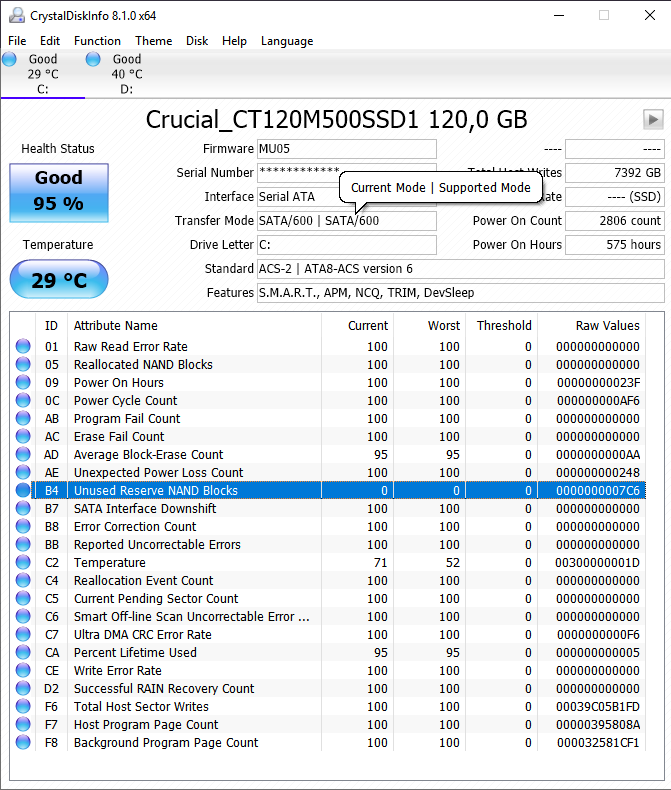The height and width of the screenshot is (790, 671).
Task: Click the status orb for Reallocated NAND Blocks
Action: click(23, 364)
